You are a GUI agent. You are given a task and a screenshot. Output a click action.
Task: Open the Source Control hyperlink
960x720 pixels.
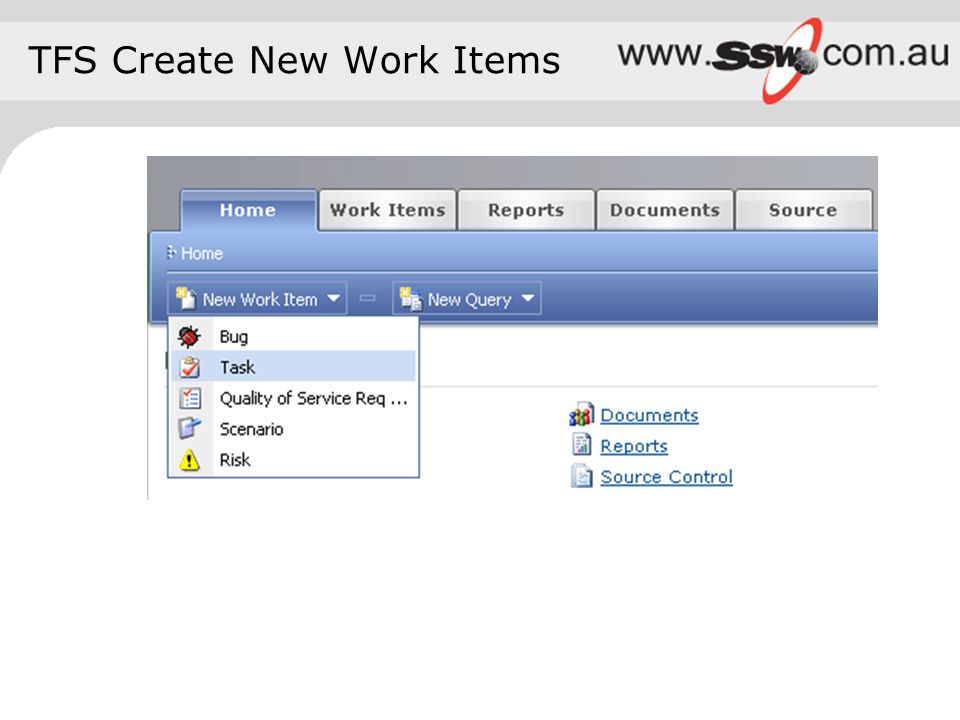666,476
